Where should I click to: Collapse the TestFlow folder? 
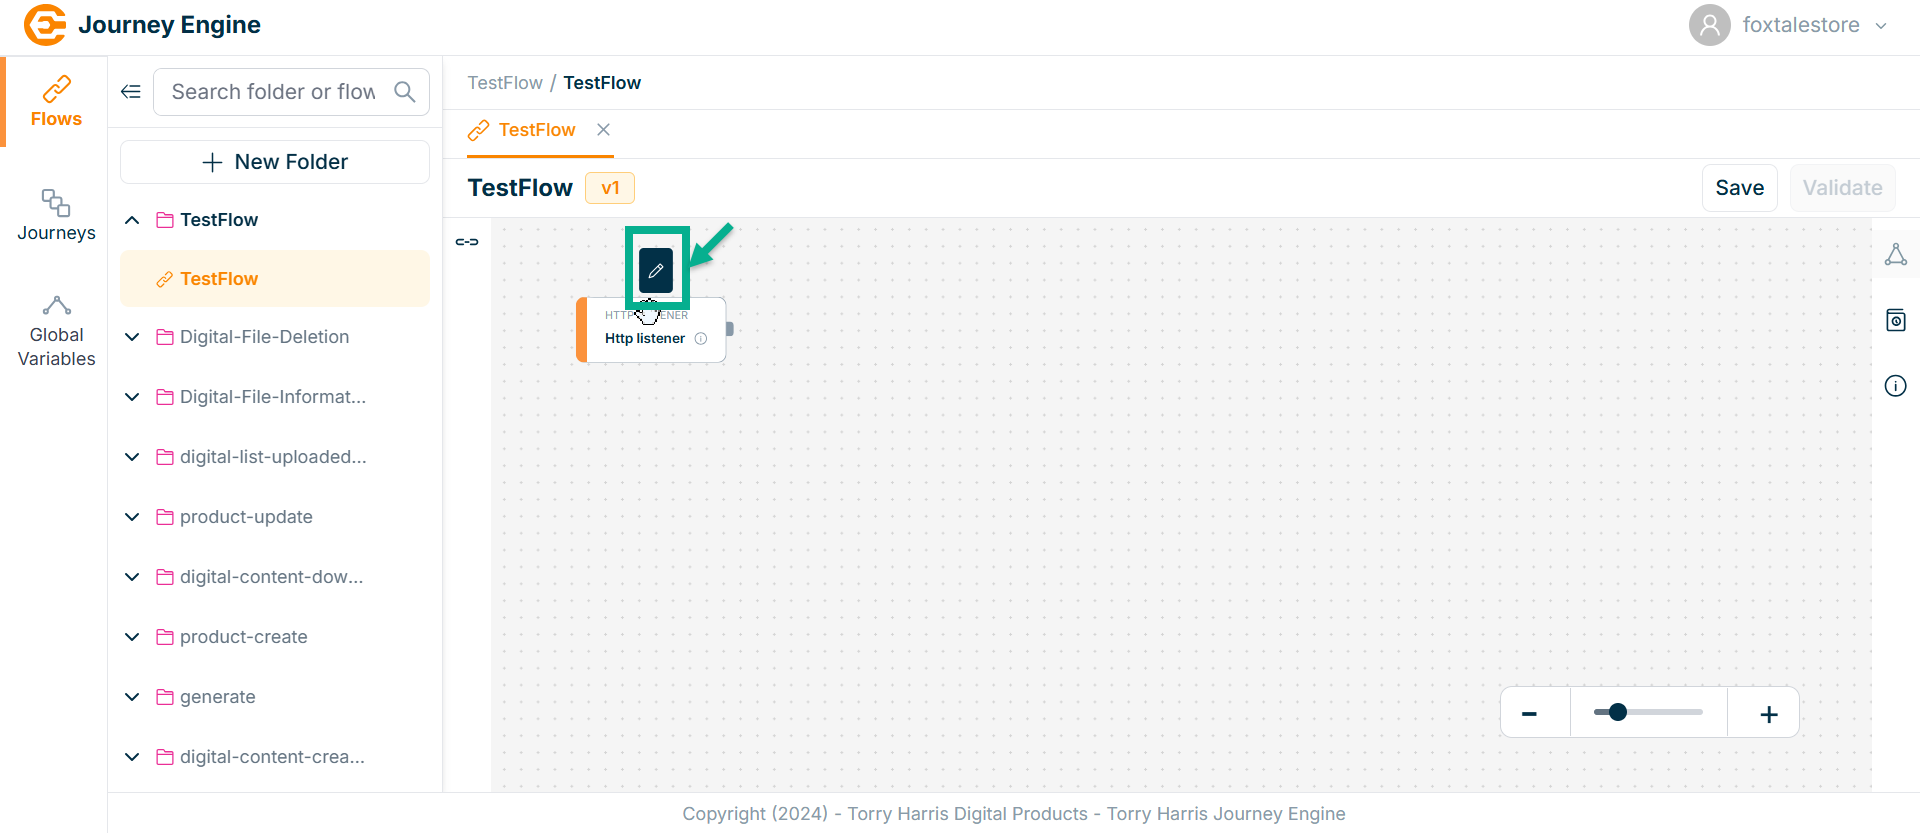tap(132, 220)
